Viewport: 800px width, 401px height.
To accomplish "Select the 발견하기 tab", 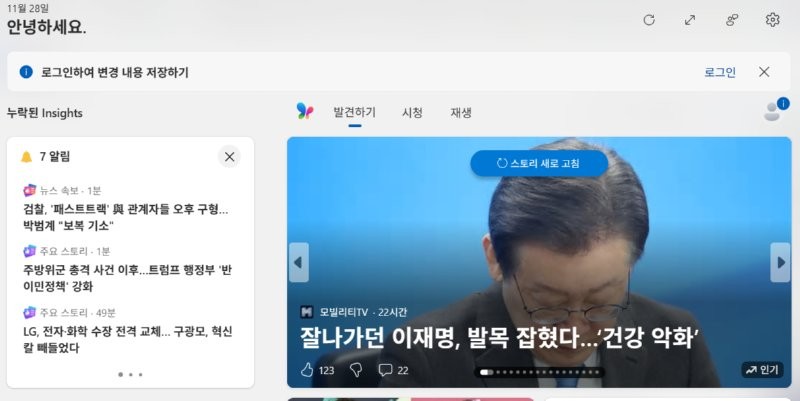I will [x=355, y=113].
